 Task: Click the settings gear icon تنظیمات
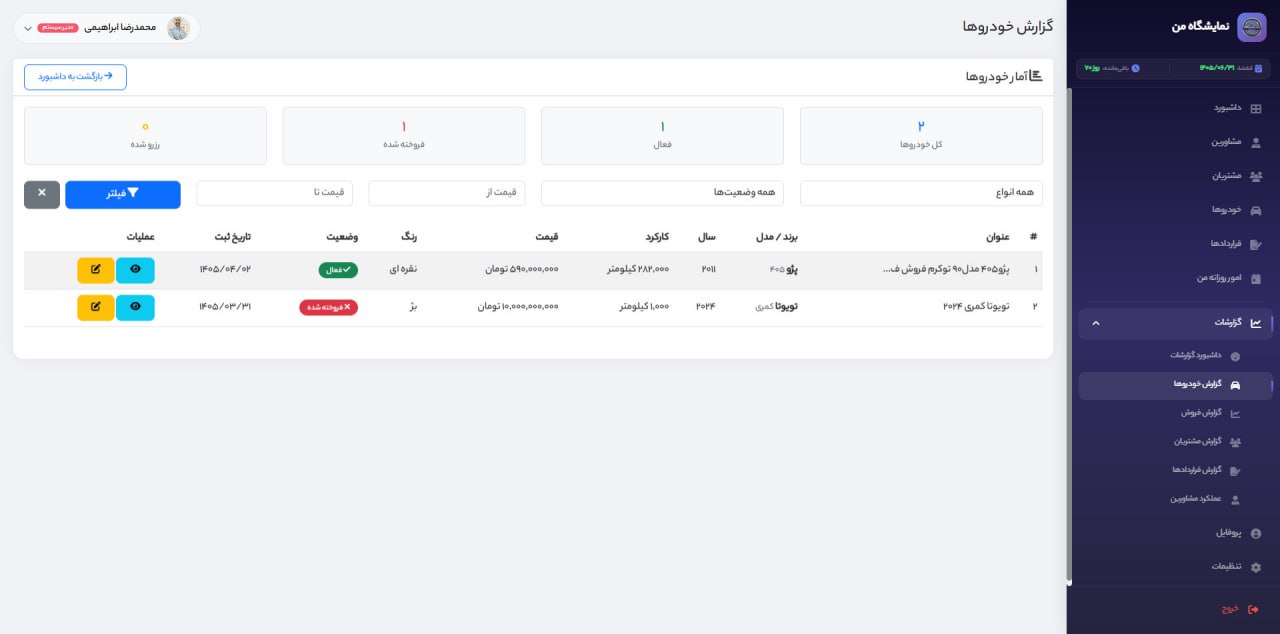tap(1256, 567)
